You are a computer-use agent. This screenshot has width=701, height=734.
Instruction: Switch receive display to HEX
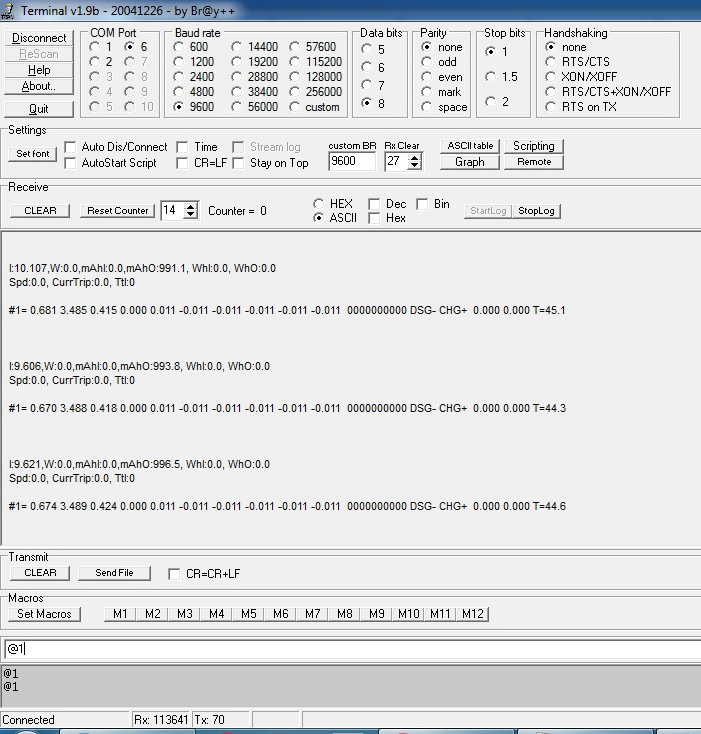(x=318, y=204)
